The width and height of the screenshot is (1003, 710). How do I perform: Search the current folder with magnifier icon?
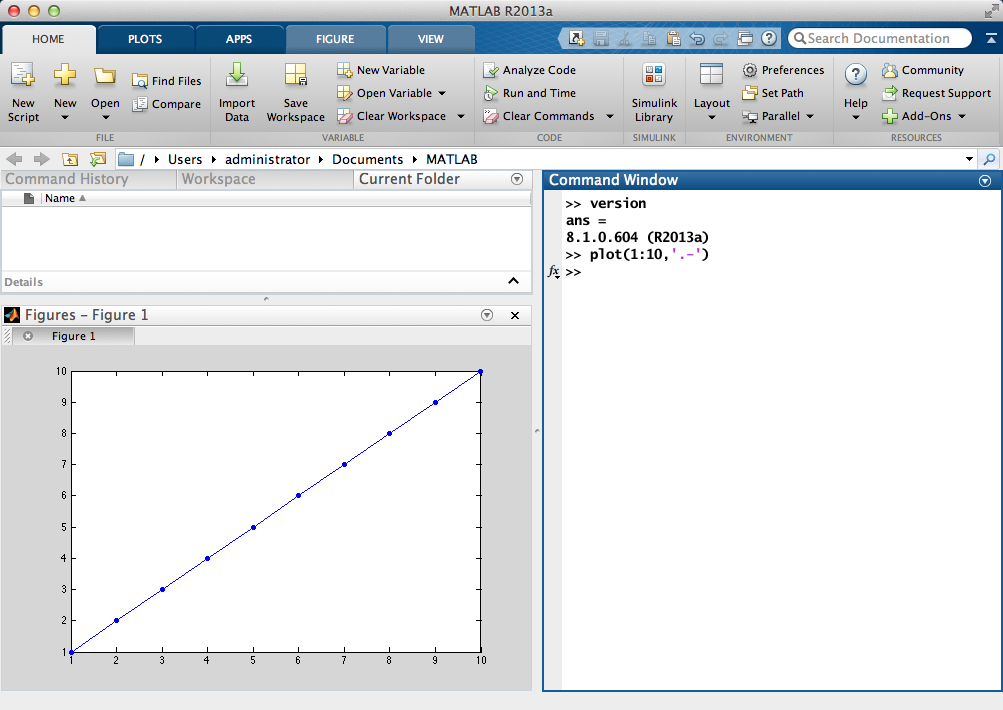[x=990, y=159]
